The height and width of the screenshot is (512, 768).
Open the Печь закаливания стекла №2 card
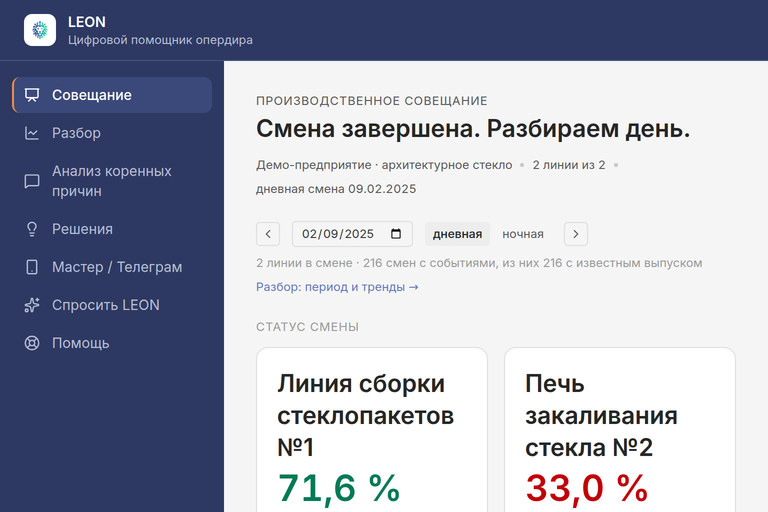tap(620, 430)
